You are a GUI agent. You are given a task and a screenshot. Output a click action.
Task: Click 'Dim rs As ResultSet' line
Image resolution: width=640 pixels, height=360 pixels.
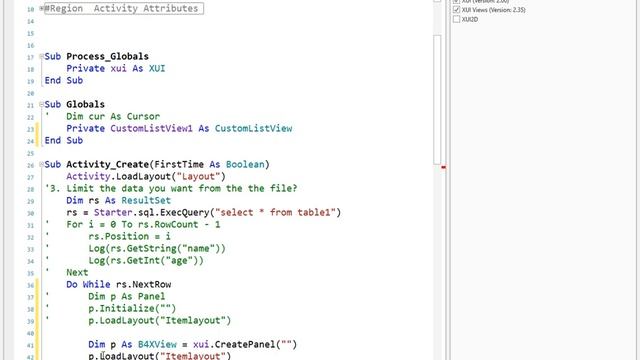(x=118, y=200)
